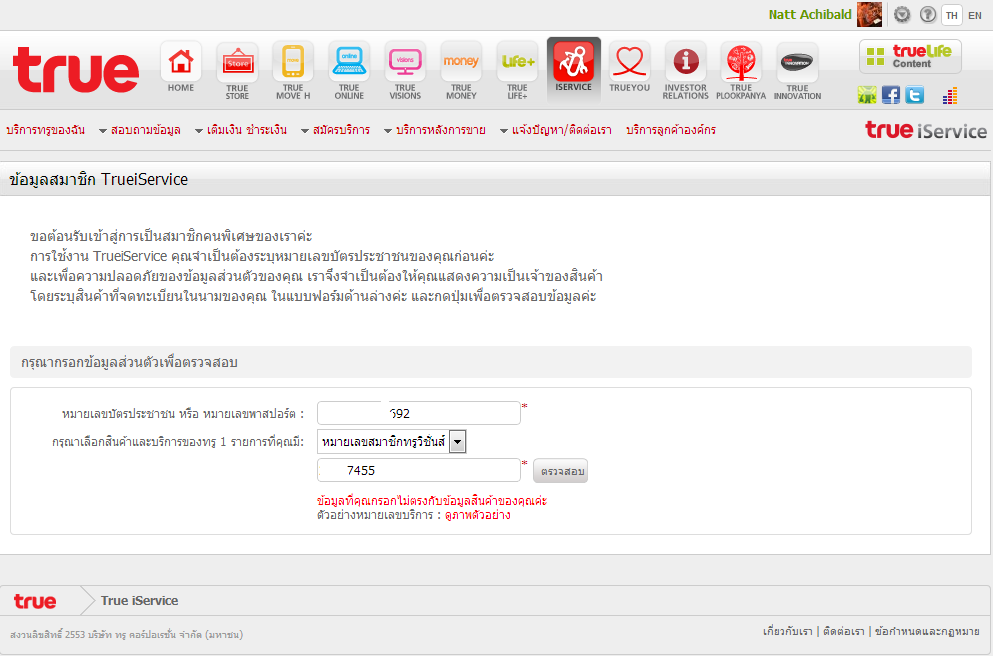Click the Natt Achibald profile picture
The height and width of the screenshot is (656, 993).
pos(869,15)
